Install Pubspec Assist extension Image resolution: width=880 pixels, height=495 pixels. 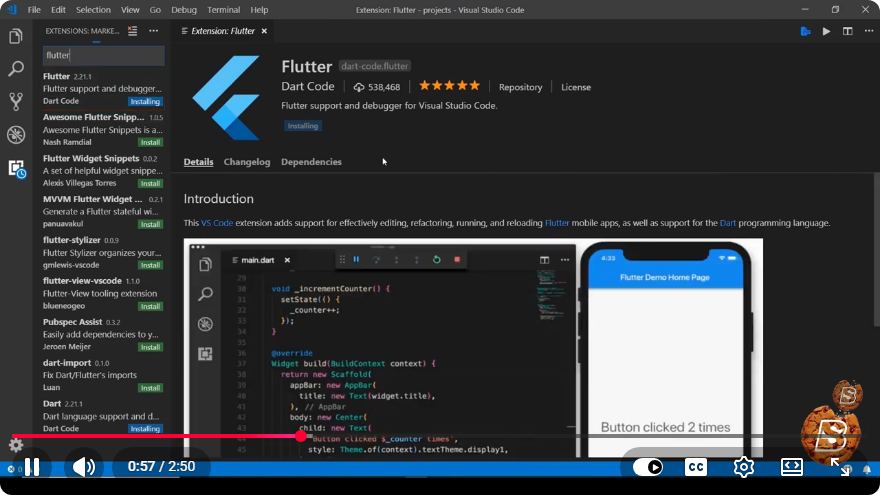pyautogui.click(x=150, y=347)
